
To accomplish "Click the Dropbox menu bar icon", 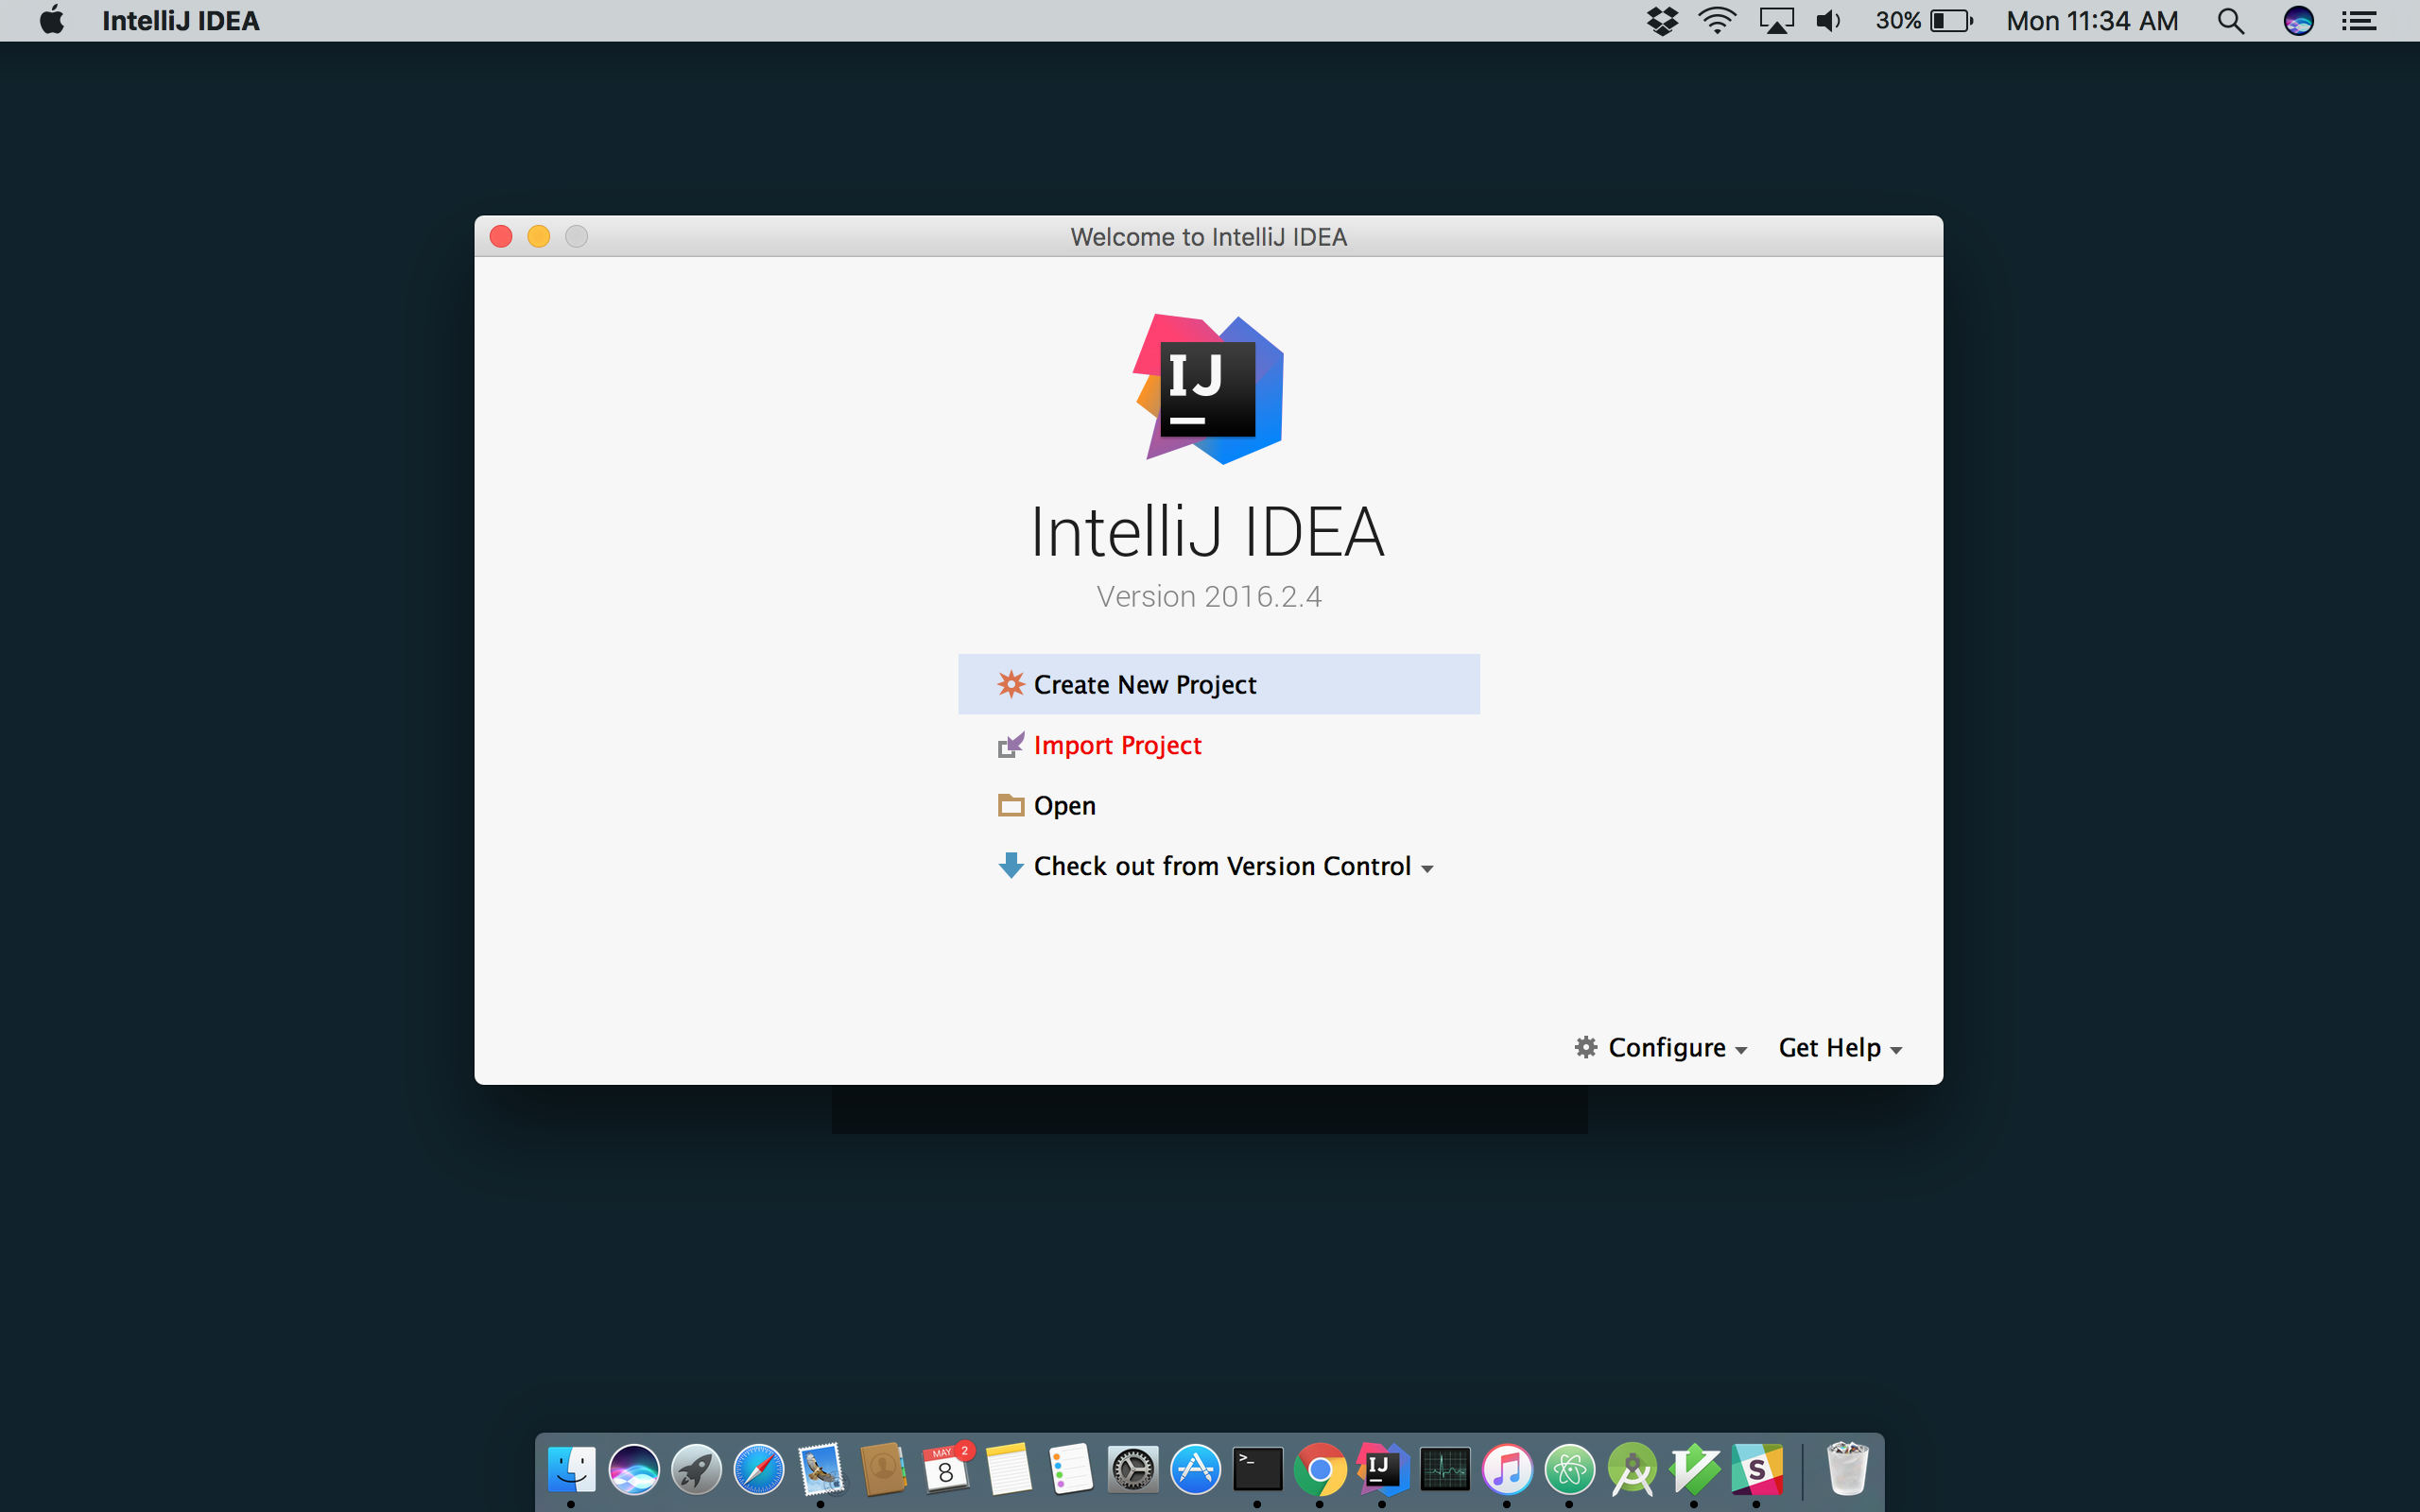I will [x=1661, y=20].
